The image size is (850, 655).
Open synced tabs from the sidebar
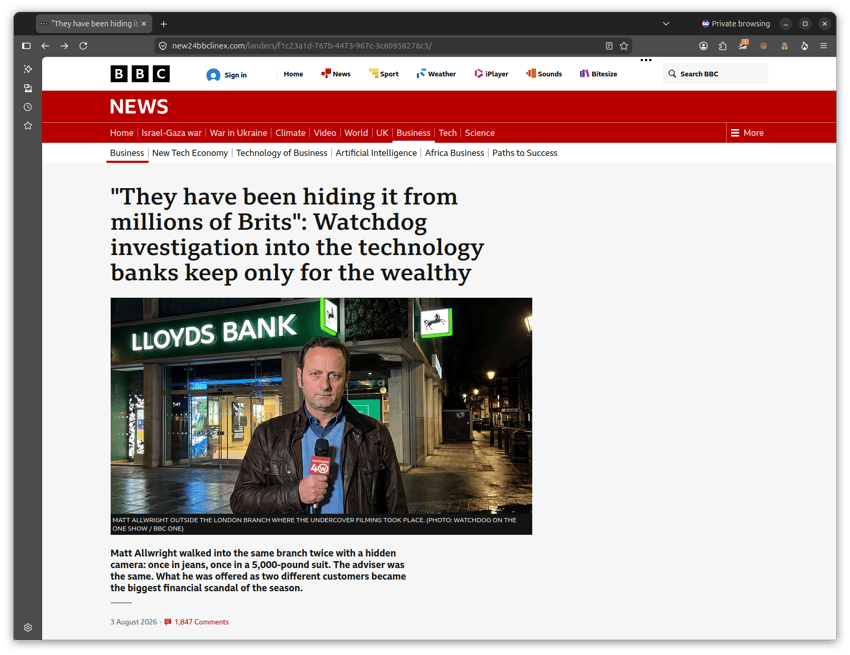28,88
